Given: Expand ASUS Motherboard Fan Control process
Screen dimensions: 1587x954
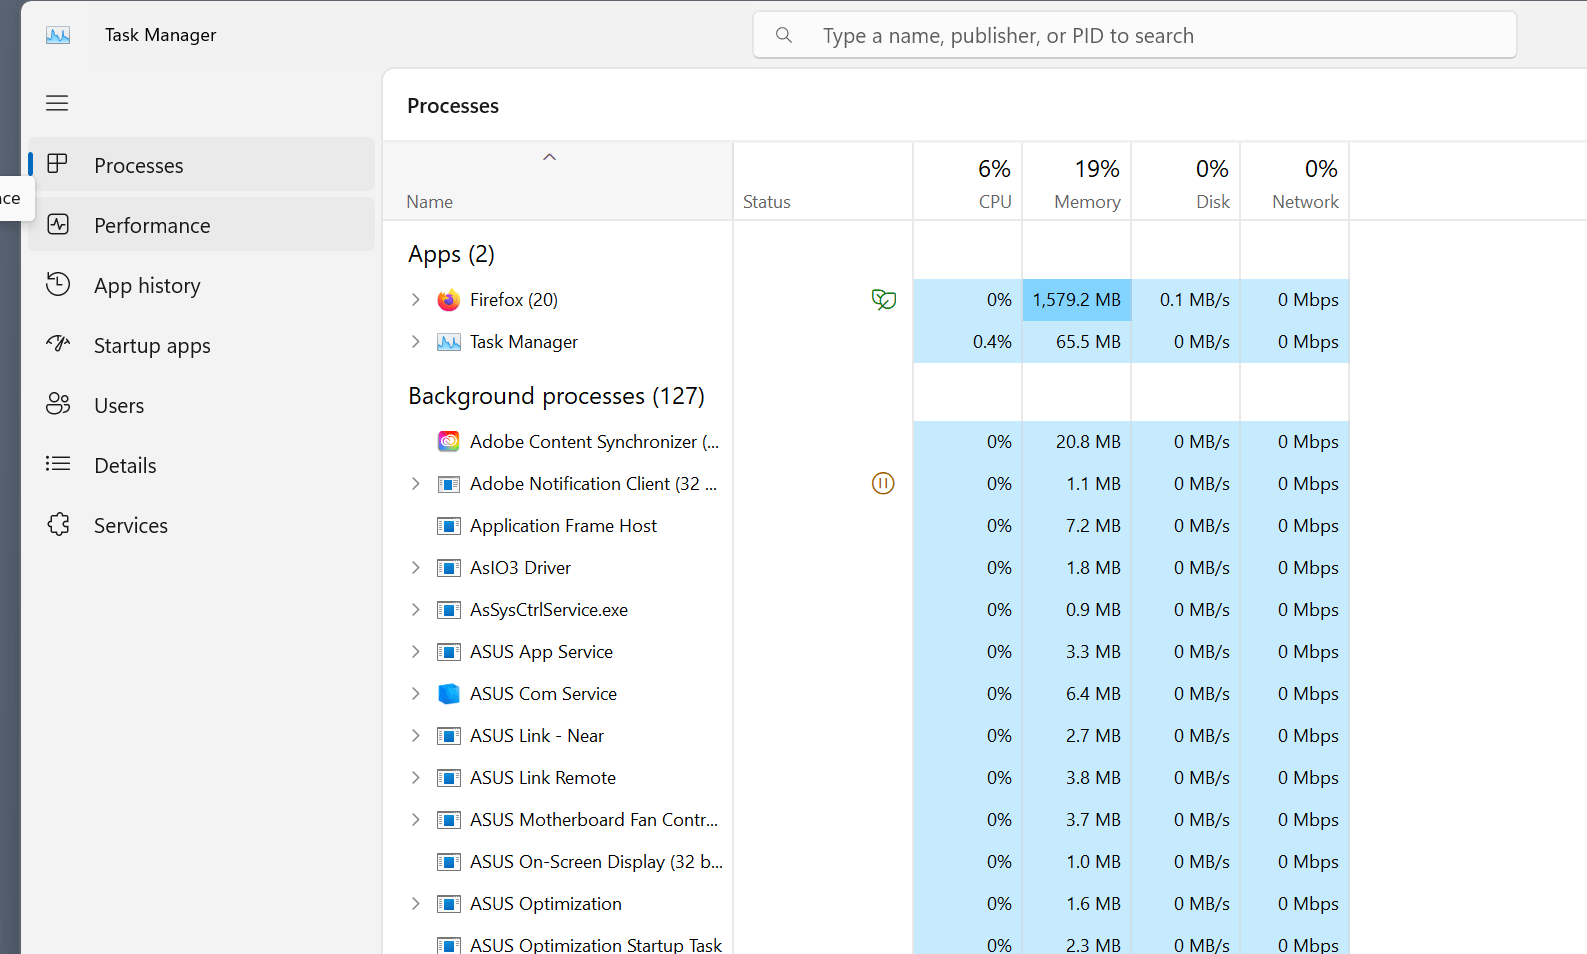Looking at the screenshot, I should pyautogui.click(x=416, y=820).
